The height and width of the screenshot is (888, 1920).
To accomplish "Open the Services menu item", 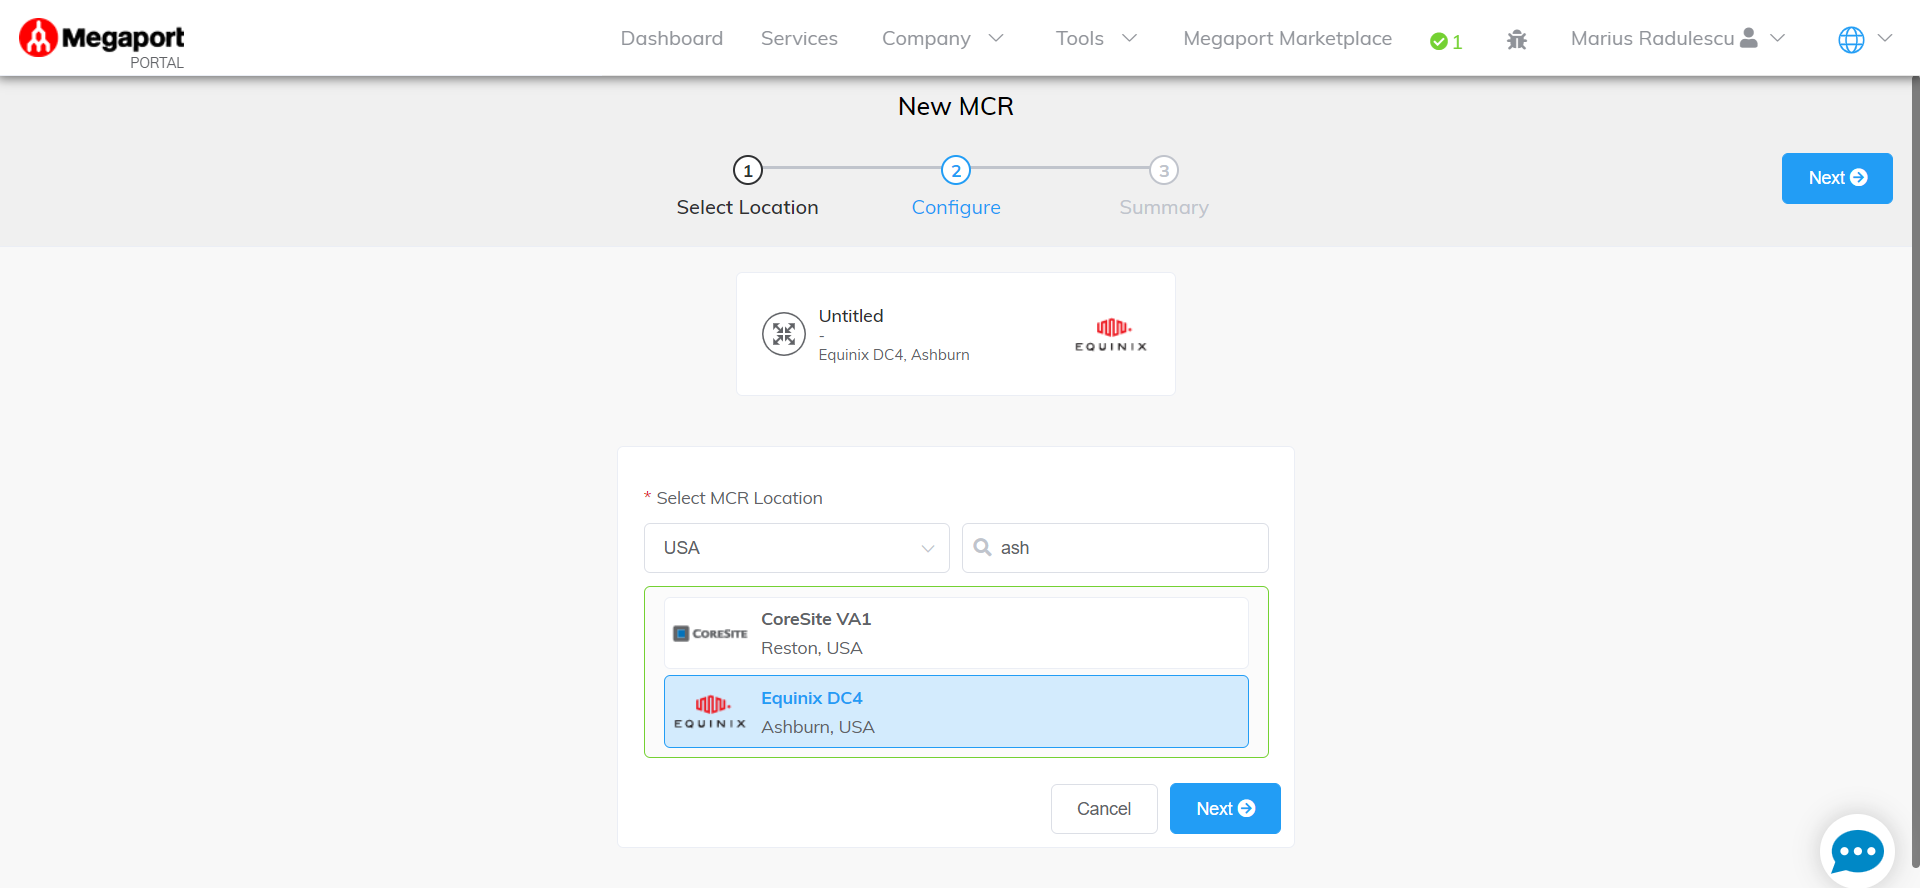I will coord(799,38).
